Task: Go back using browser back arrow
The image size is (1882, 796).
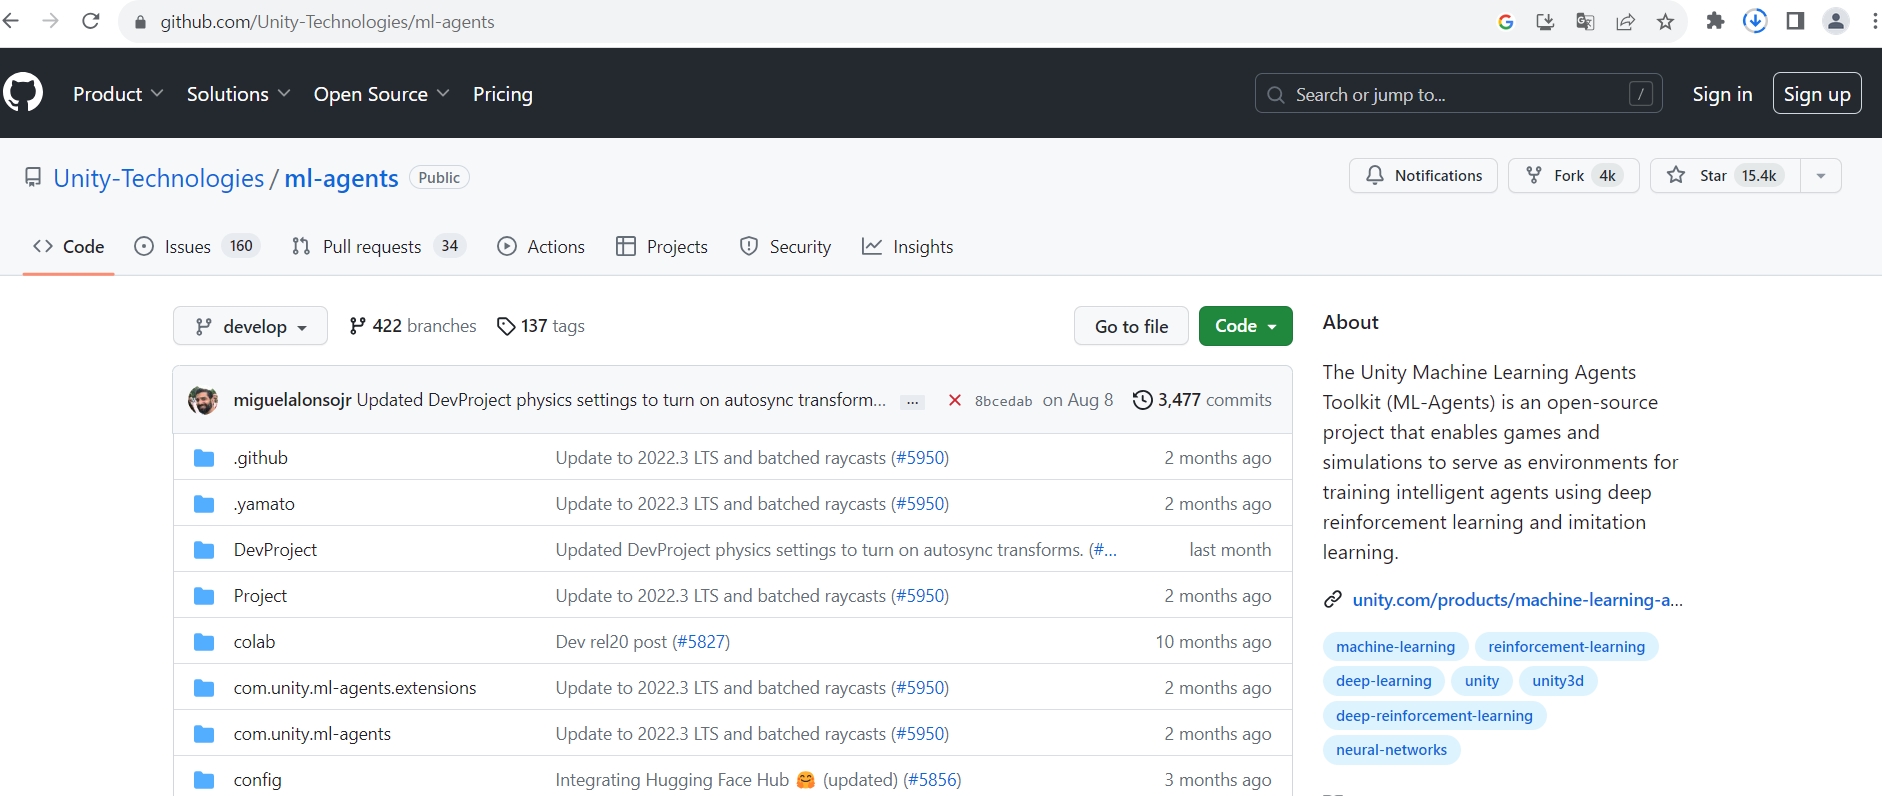Action: tap(11, 21)
